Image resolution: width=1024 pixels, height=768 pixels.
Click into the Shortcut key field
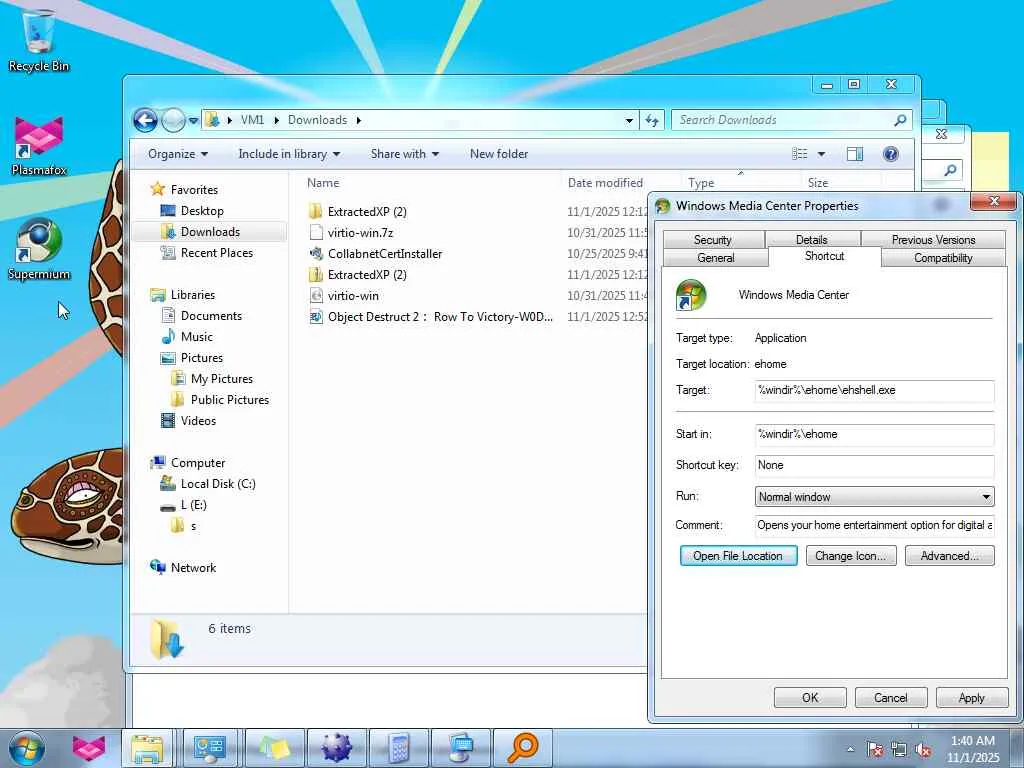pyautogui.click(x=874, y=465)
